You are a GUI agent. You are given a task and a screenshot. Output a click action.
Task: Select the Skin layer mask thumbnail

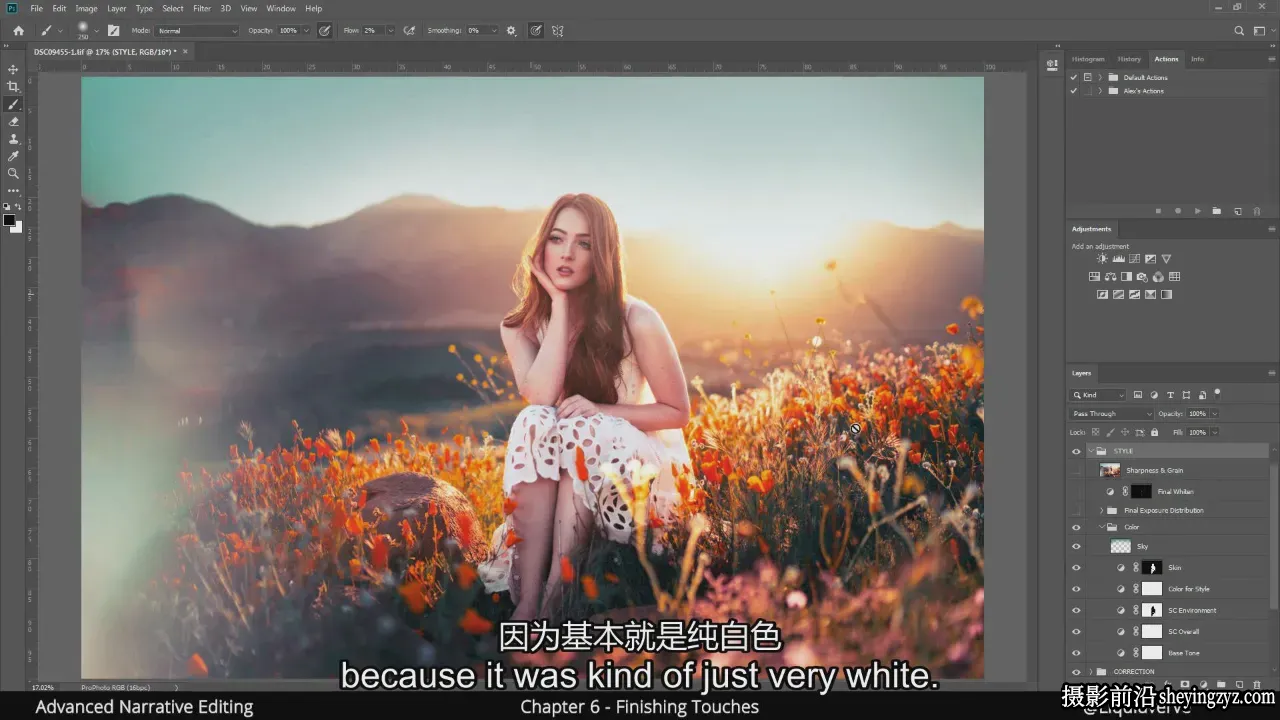(x=1152, y=567)
